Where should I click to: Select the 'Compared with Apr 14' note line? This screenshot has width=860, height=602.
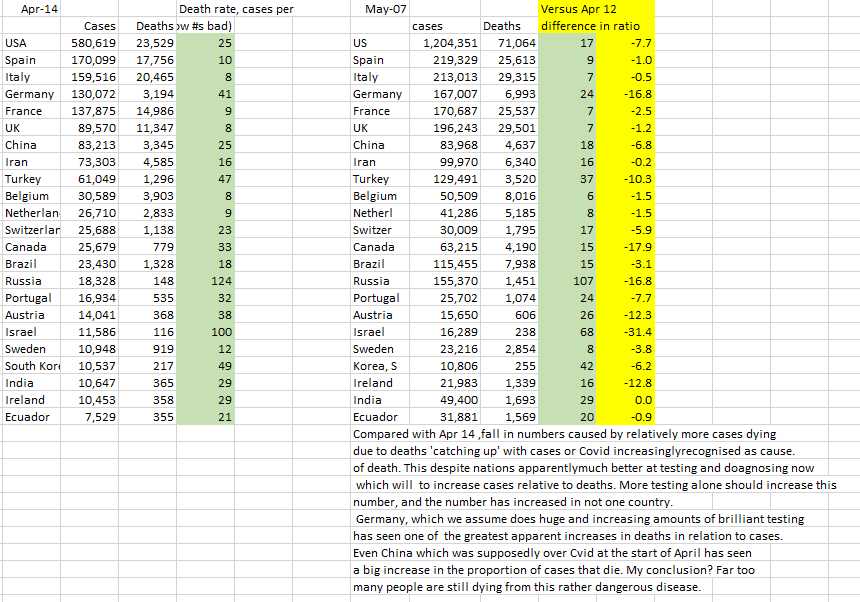pos(564,434)
